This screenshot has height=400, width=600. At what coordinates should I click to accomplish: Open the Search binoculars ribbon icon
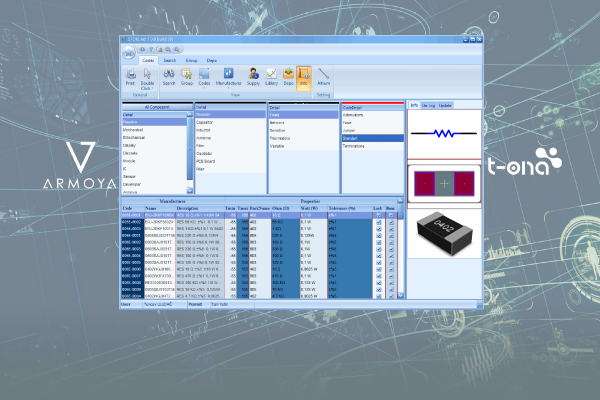click(169, 77)
